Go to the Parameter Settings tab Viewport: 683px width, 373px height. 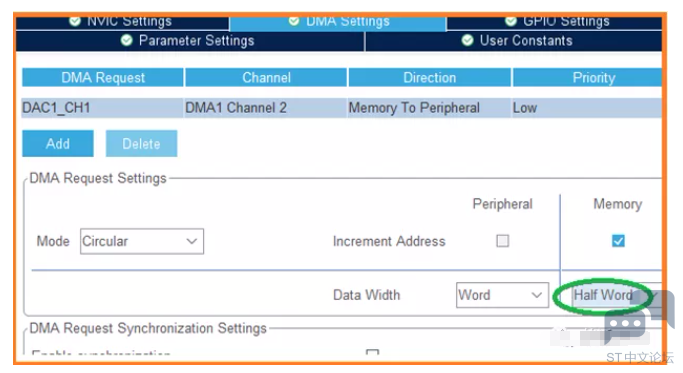pos(190,41)
